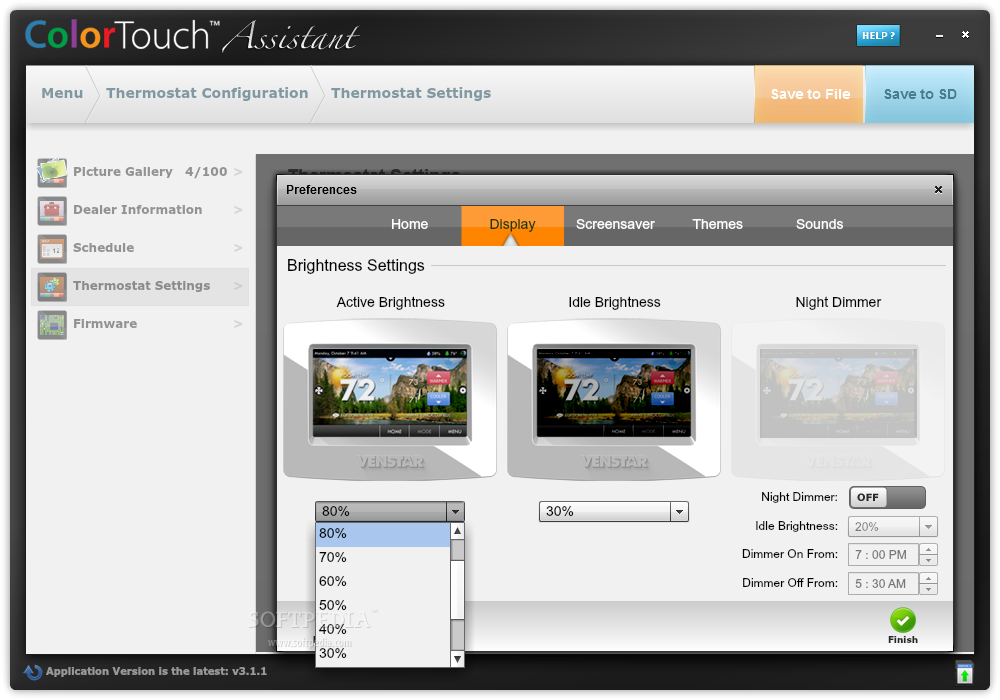Viewport: 1000px width, 700px height.
Task: Click the Thermostat Configuration breadcrumb
Action: [x=207, y=94]
